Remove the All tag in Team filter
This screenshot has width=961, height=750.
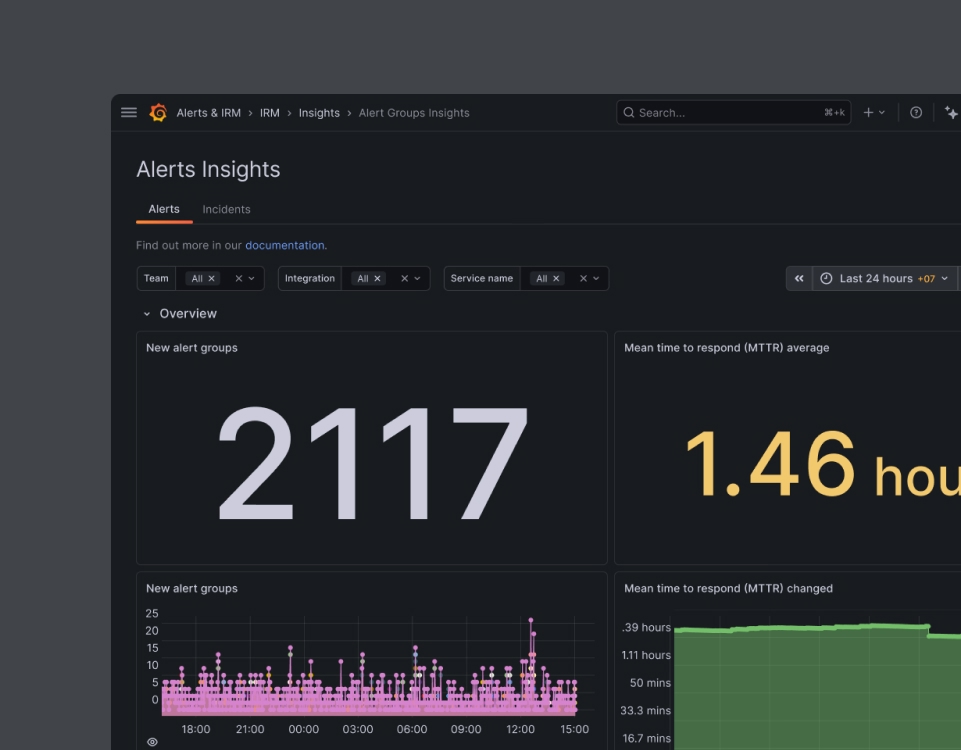211,279
